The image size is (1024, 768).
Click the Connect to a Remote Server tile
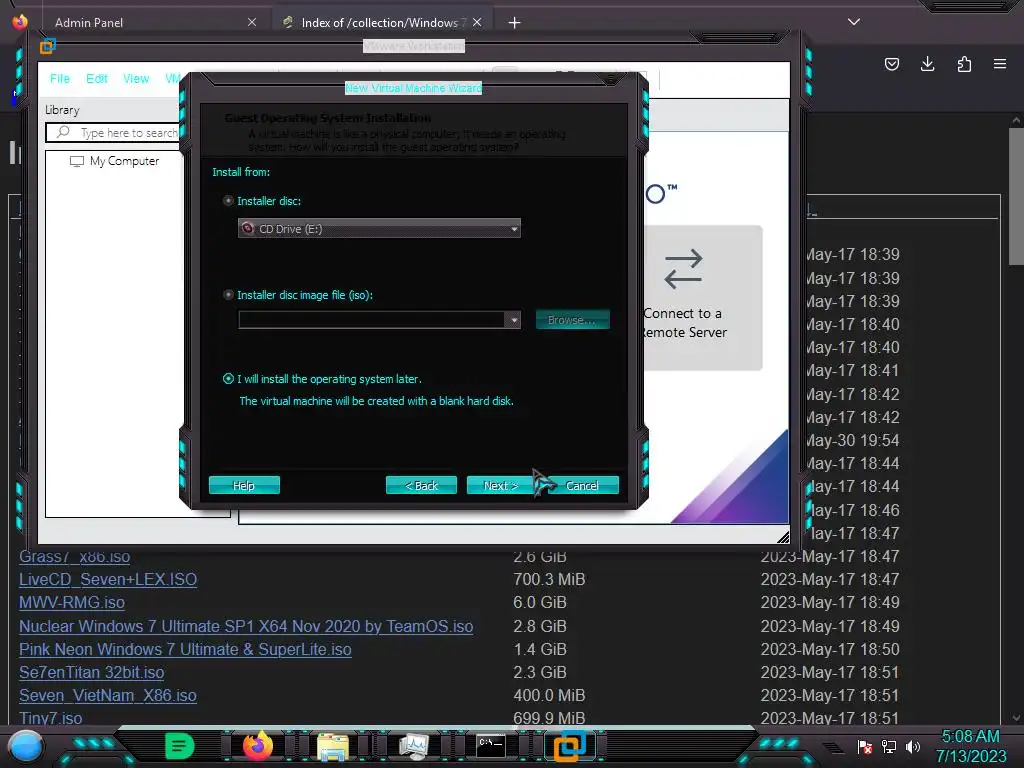click(x=703, y=298)
